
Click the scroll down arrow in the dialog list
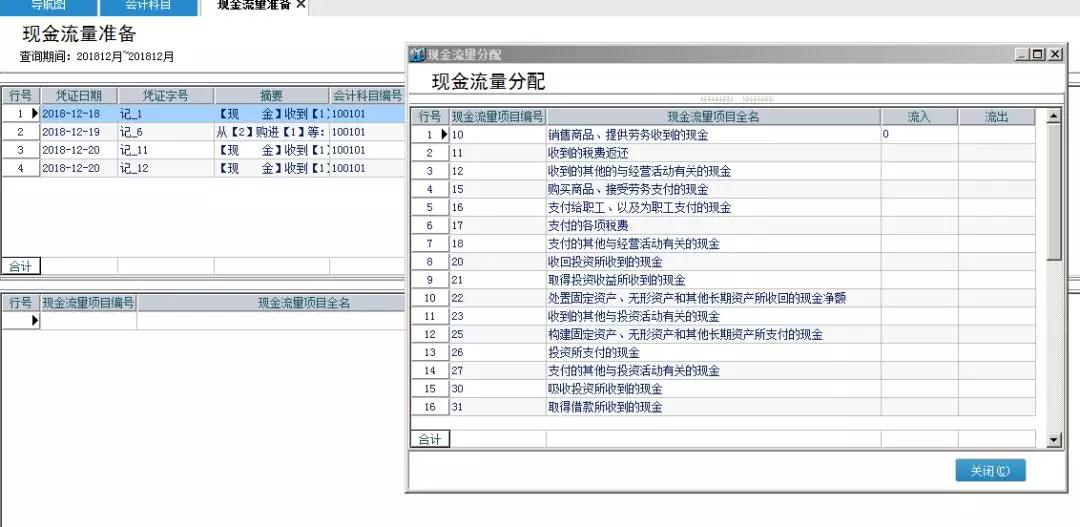point(1053,440)
